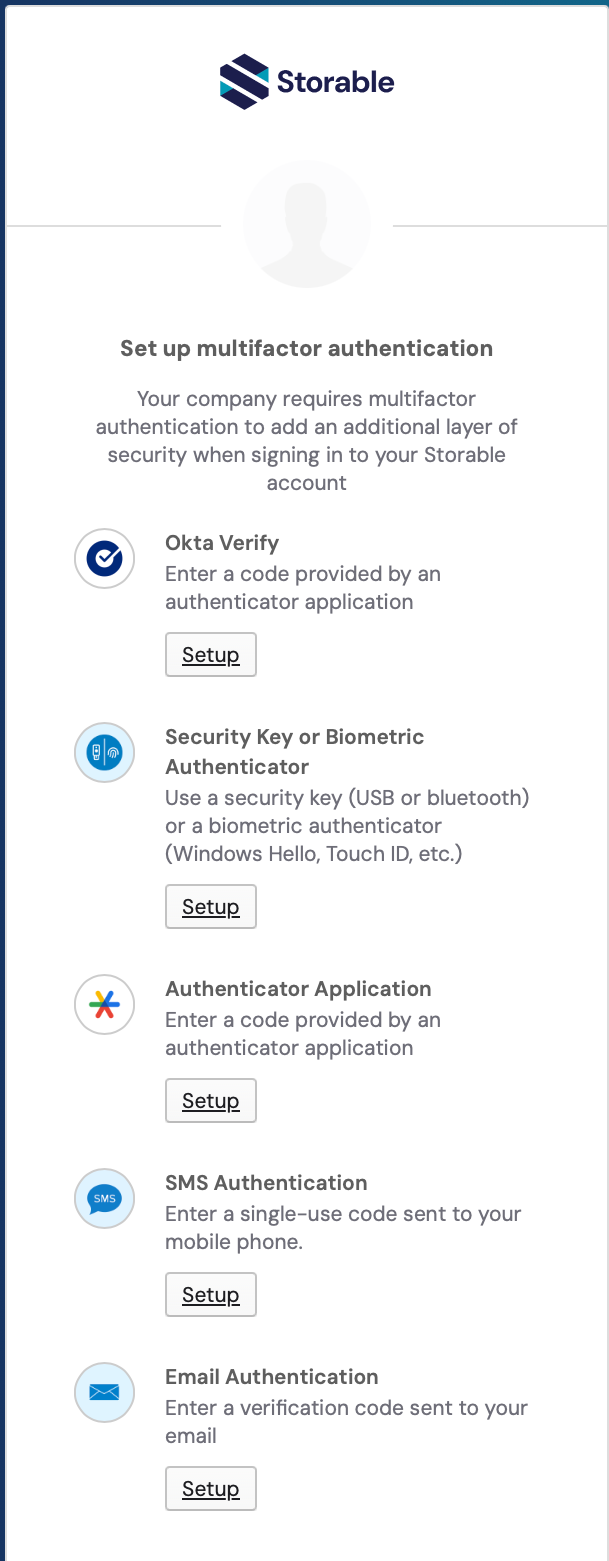609x1561 pixels.
Task: Click the Security Key fingerprint icon
Action: point(105,753)
